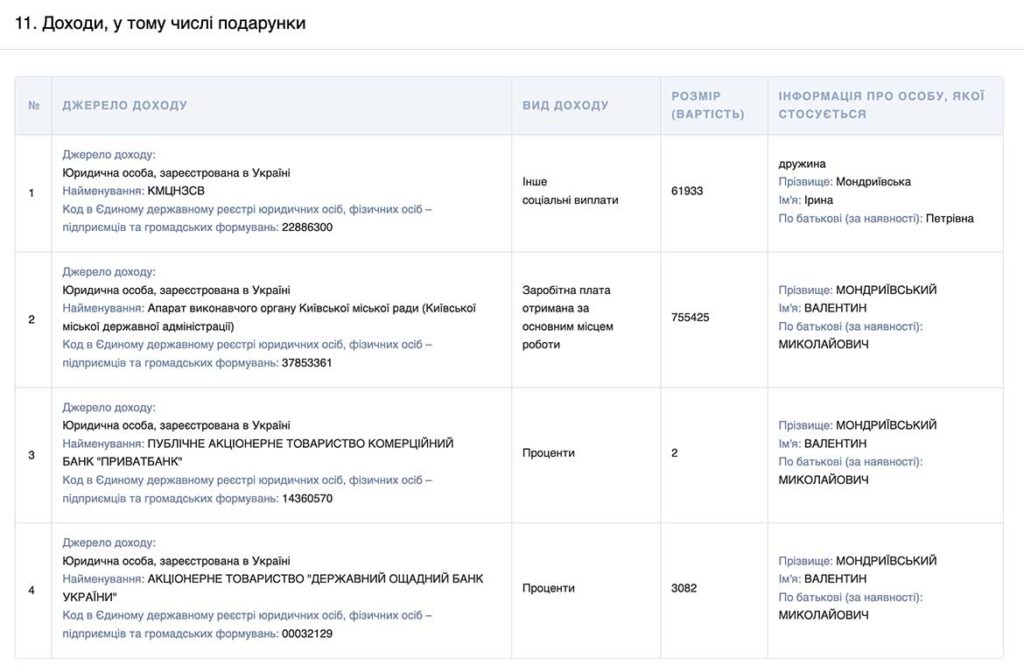Select registry code 00032129
This screenshot has height=672, width=1024.
click(x=307, y=633)
